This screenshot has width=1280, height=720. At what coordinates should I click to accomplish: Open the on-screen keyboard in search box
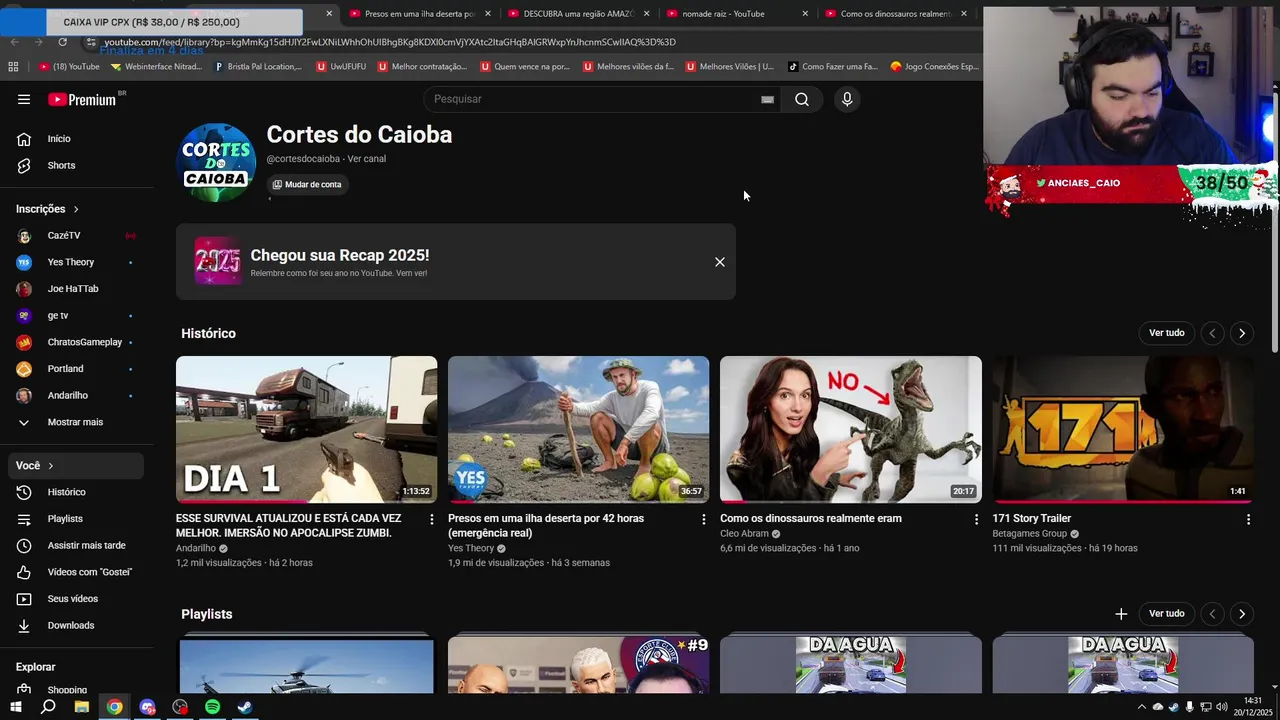(767, 100)
